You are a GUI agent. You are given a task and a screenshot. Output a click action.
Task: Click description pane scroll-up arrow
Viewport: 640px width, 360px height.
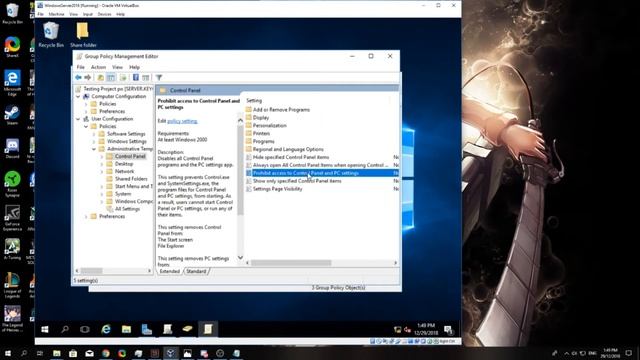coord(240,120)
